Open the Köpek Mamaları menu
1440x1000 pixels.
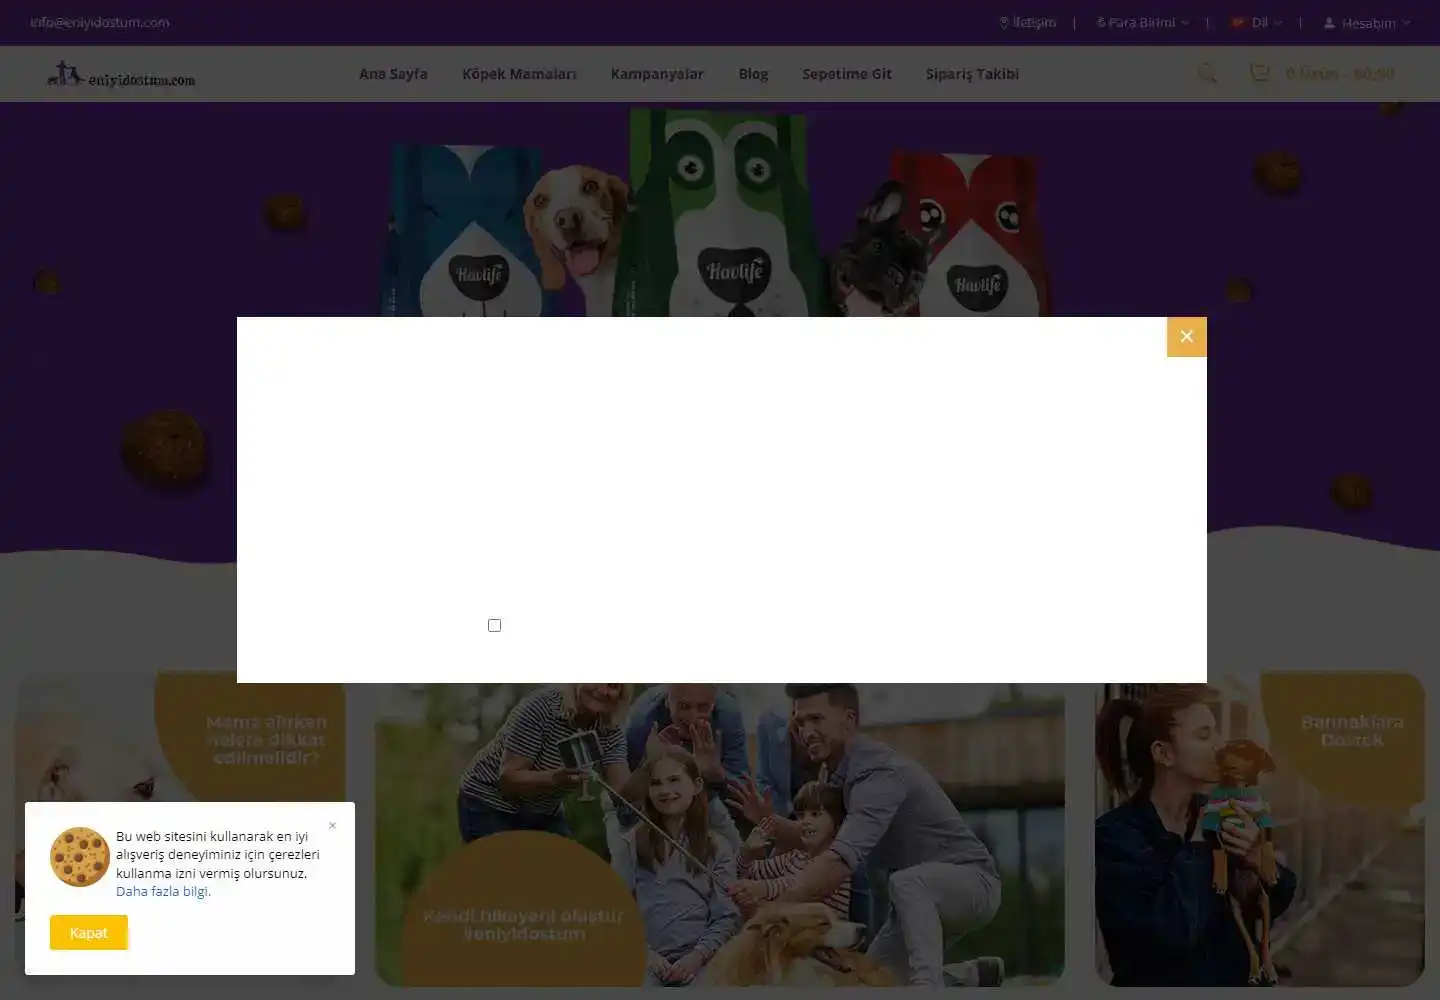click(x=519, y=74)
